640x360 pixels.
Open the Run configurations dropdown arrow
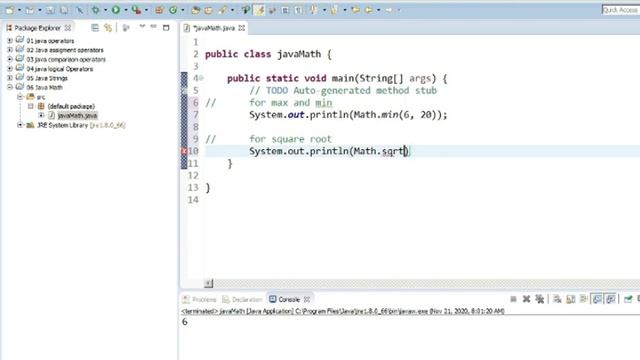[x=126, y=10]
